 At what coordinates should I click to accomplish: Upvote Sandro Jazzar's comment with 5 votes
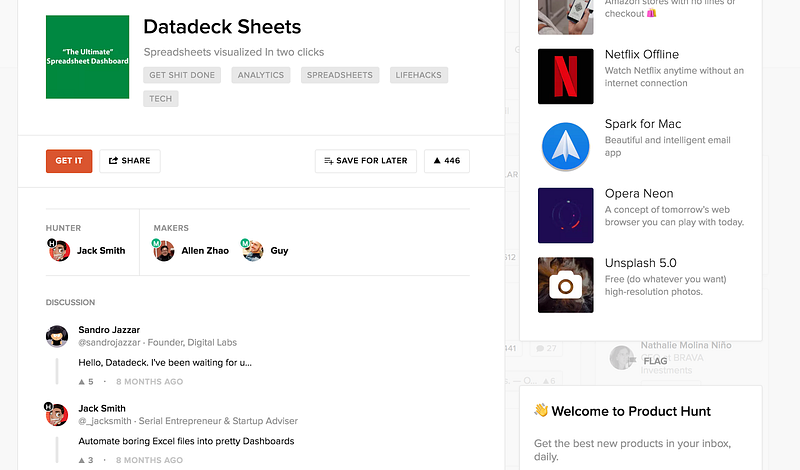(86, 381)
